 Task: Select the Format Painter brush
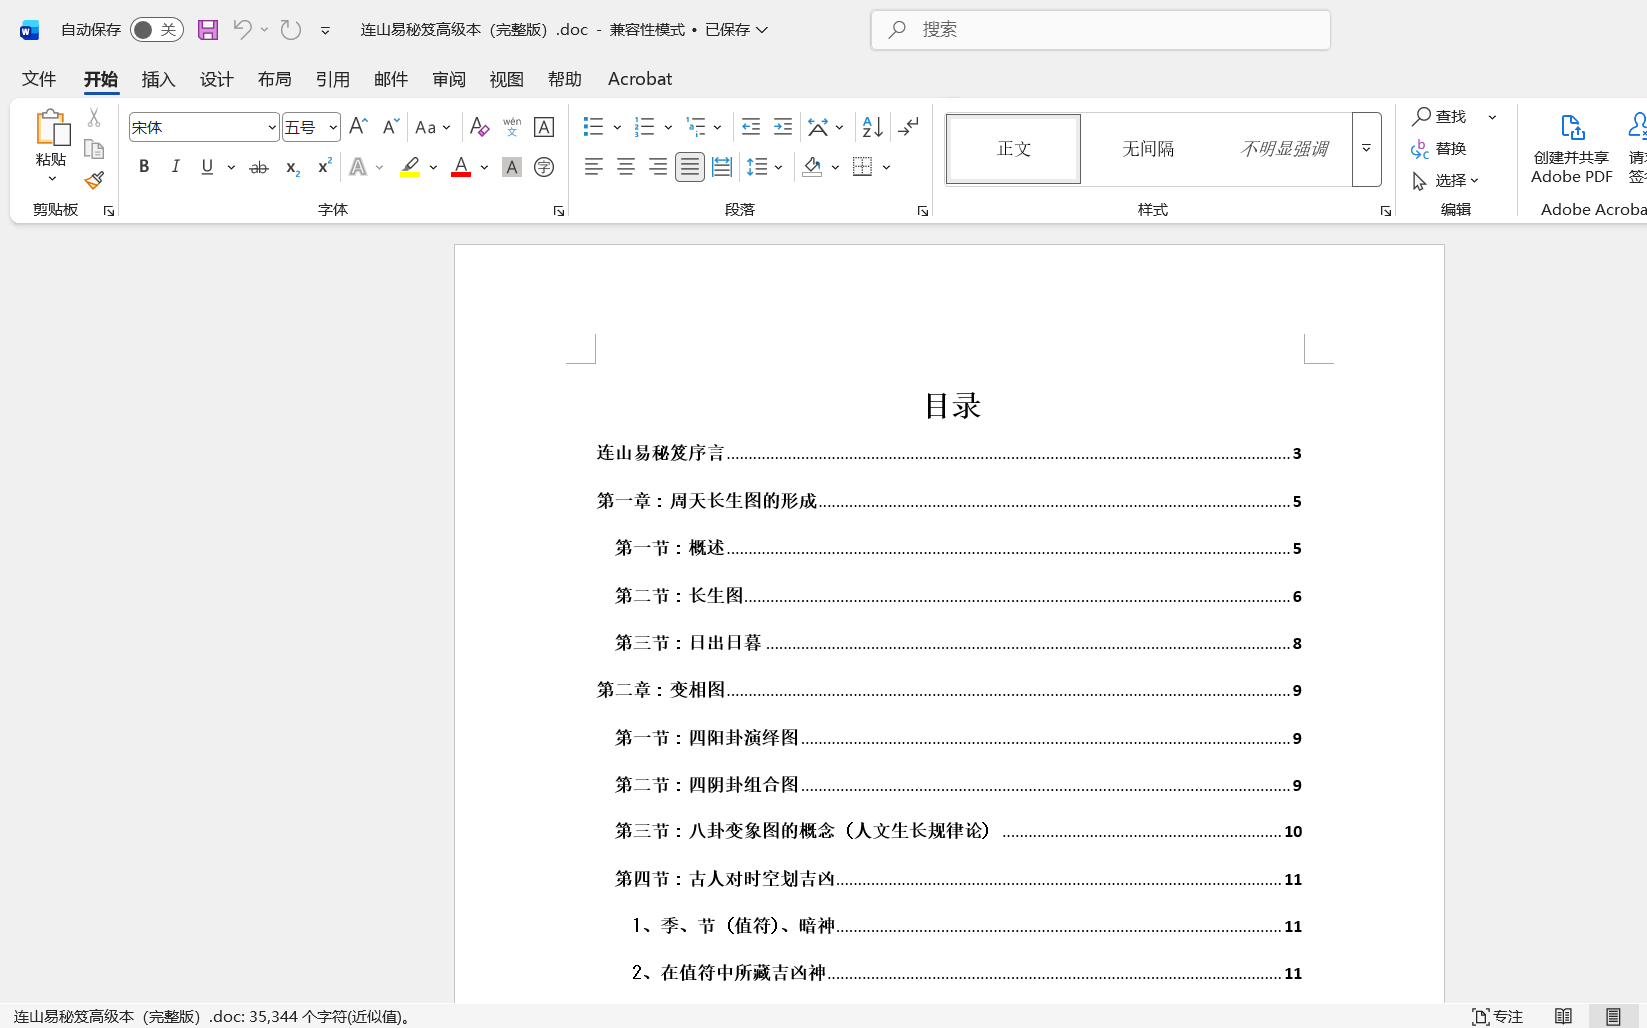coord(94,180)
